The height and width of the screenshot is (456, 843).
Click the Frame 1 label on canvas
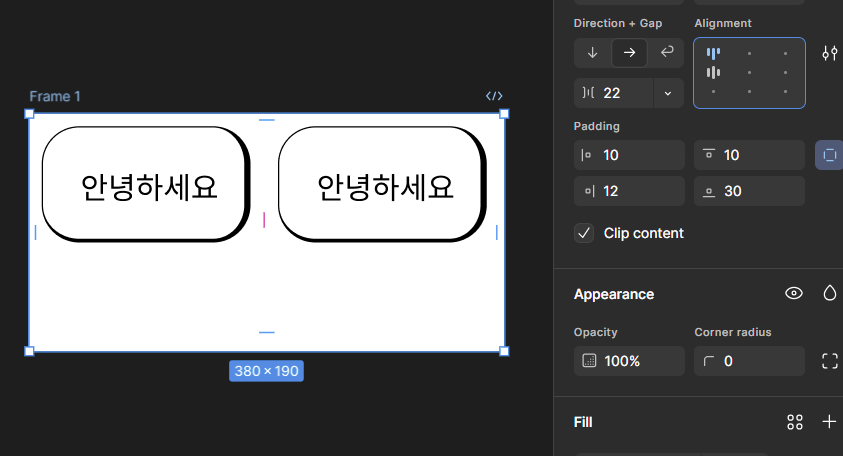pyautogui.click(x=55, y=96)
